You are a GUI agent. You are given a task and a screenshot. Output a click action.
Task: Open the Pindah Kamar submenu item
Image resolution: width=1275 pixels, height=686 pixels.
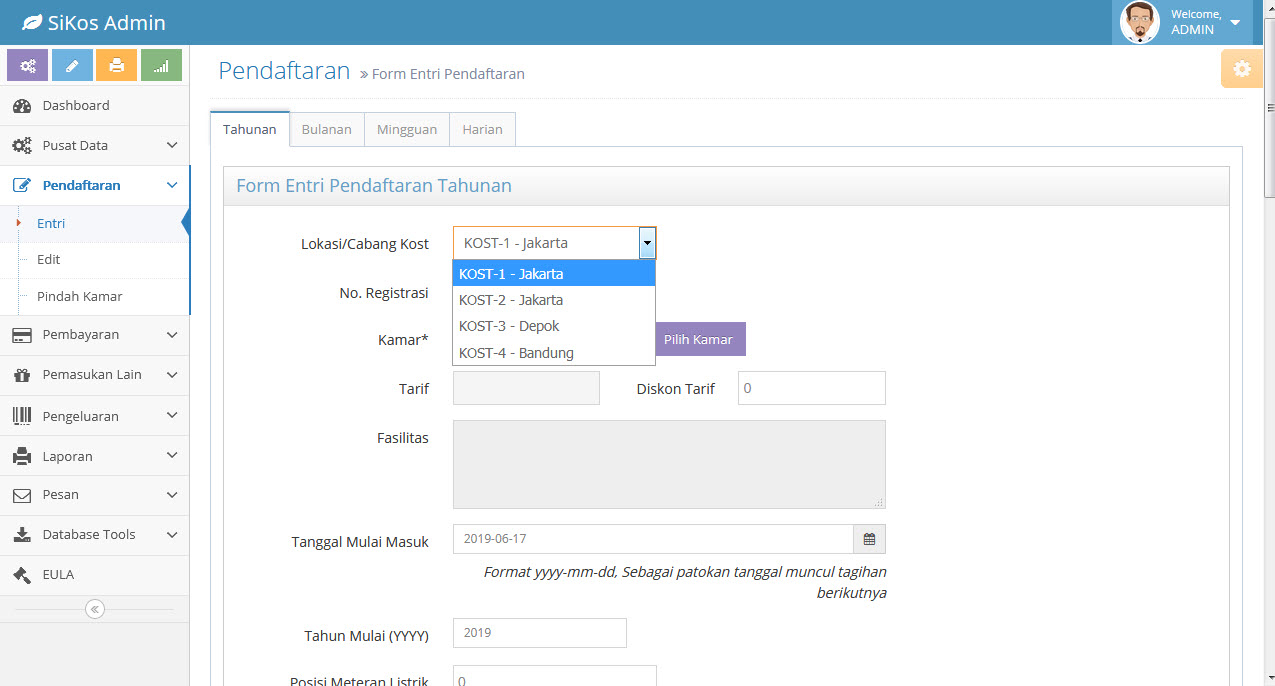coord(94,297)
